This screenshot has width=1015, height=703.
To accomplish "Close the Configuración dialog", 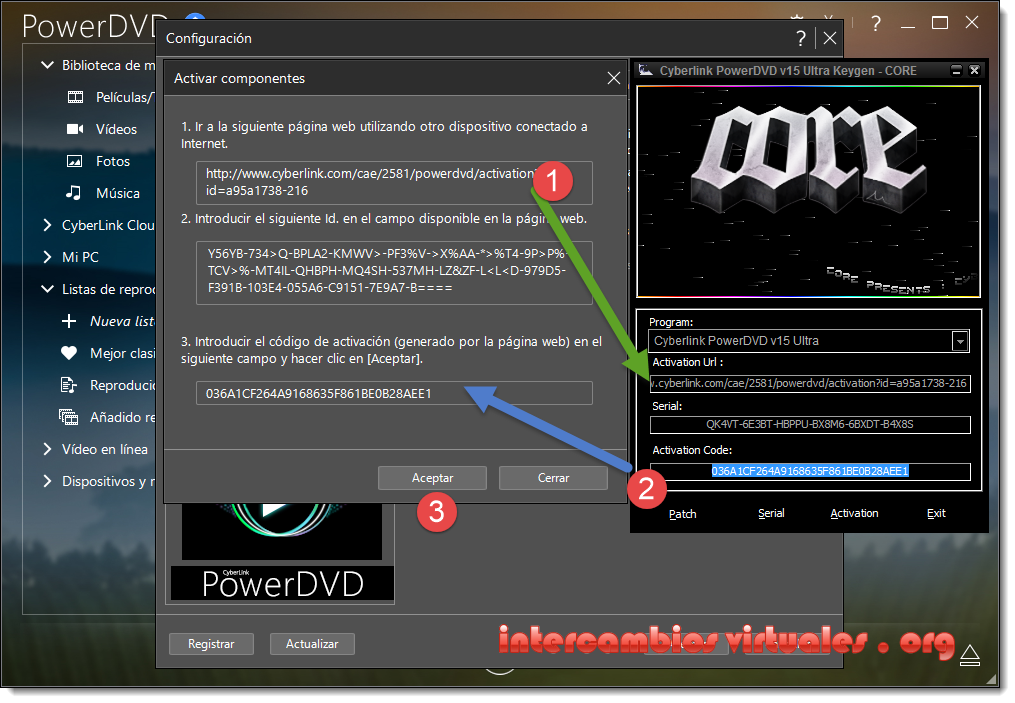I will pyautogui.click(x=830, y=38).
